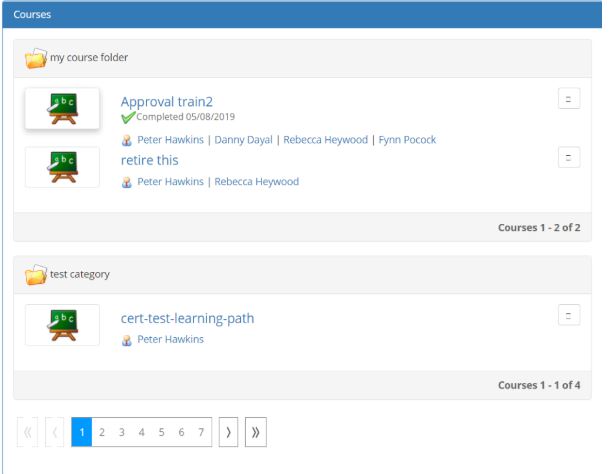Click the 'Courses 1 - 1 of 4' count
The width and height of the screenshot is (612, 474).
(x=539, y=385)
